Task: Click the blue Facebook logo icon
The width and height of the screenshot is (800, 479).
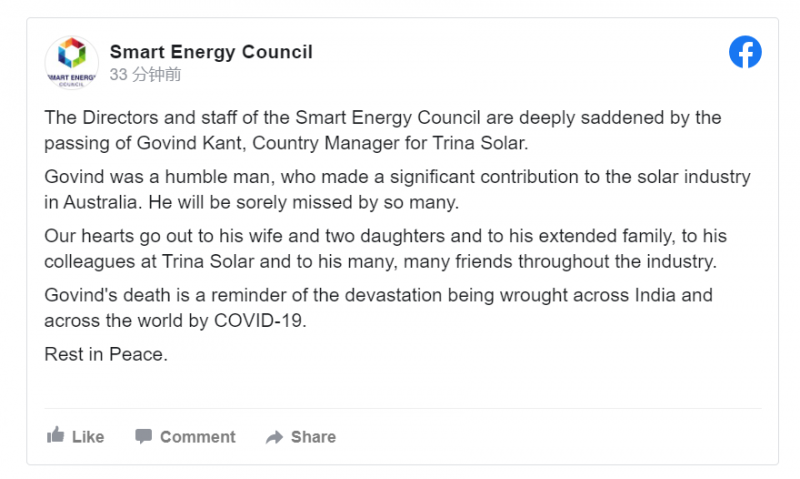Action: coord(745,52)
